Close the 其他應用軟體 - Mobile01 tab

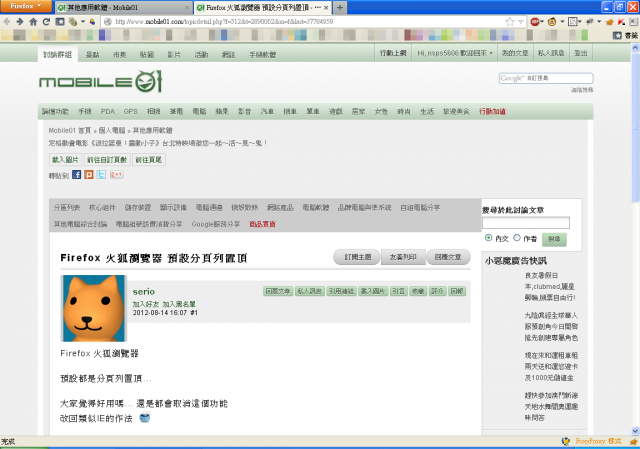(187, 7)
